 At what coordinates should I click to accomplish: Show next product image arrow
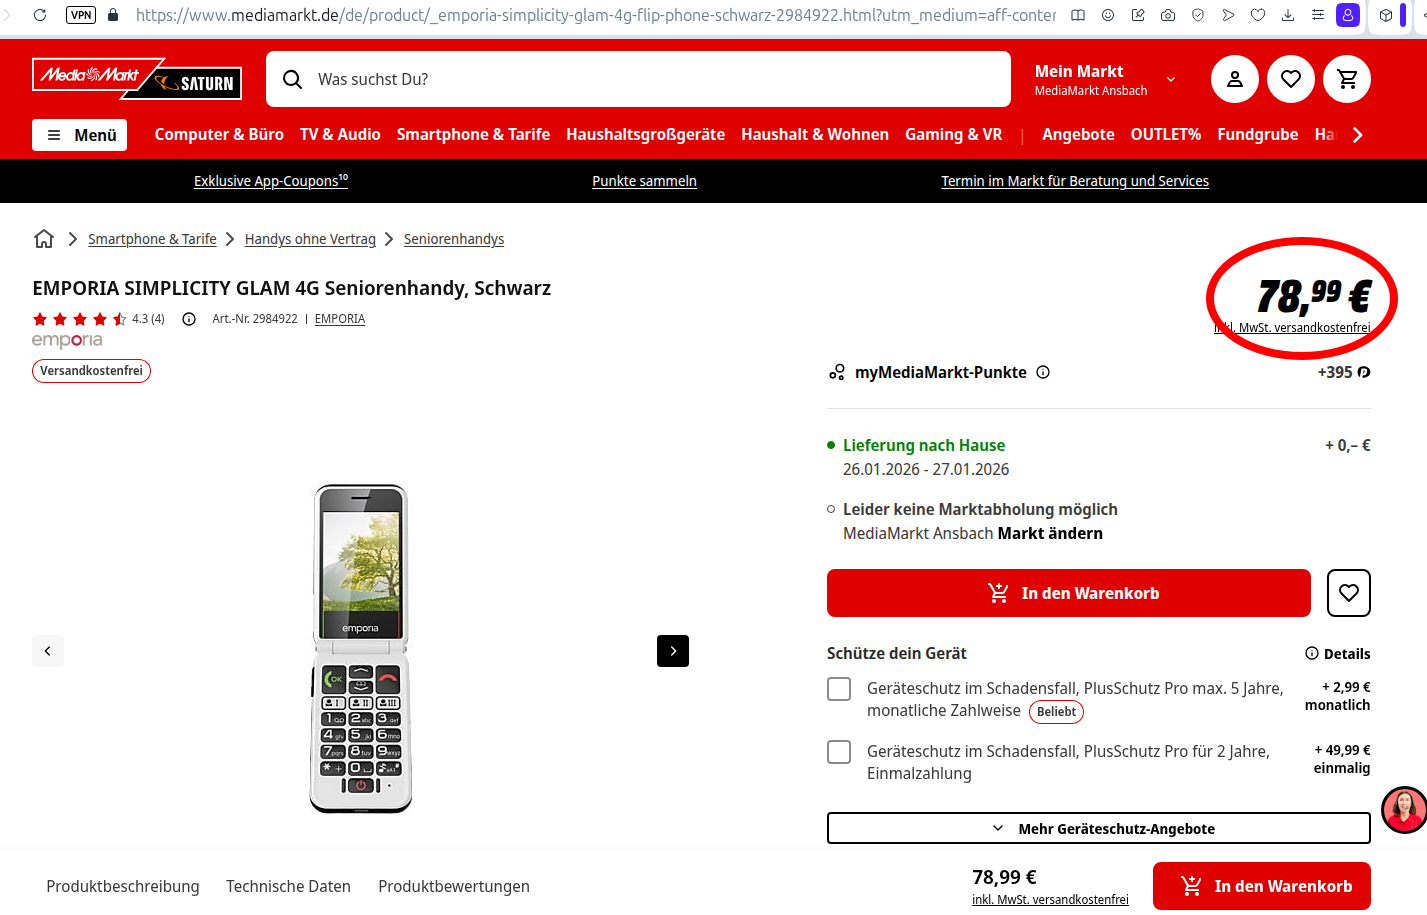673,651
